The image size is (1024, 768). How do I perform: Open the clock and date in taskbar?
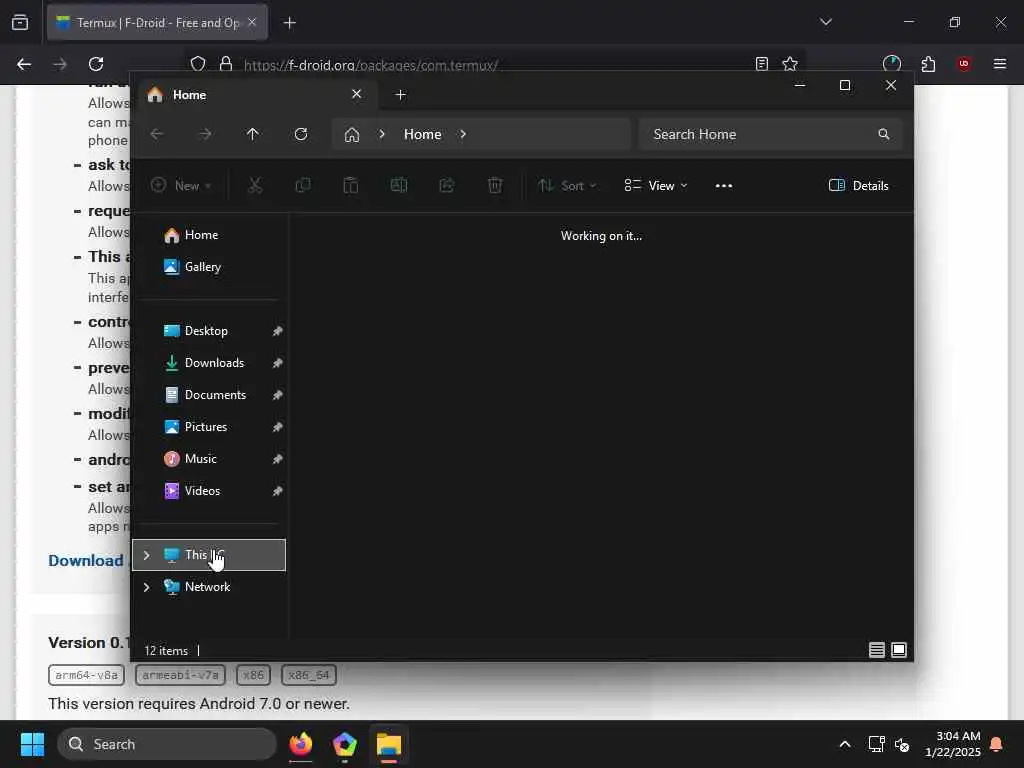click(x=953, y=744)
